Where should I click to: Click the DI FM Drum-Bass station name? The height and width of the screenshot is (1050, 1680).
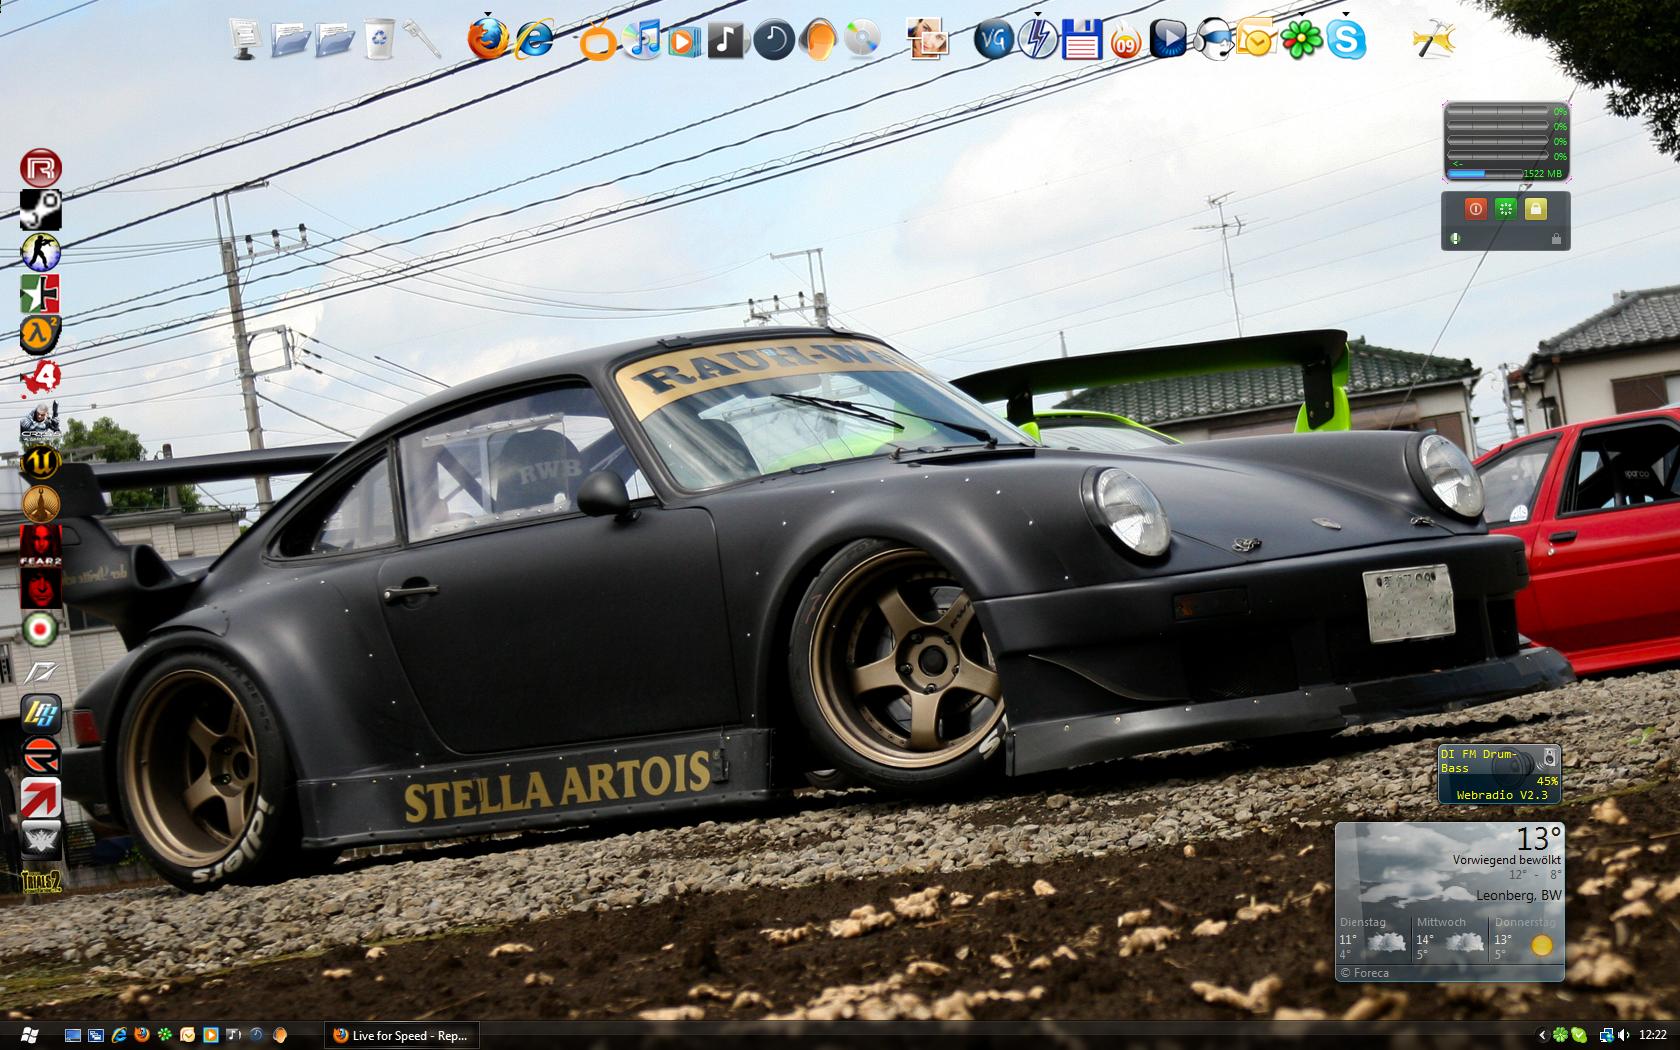pos(1479,760)
